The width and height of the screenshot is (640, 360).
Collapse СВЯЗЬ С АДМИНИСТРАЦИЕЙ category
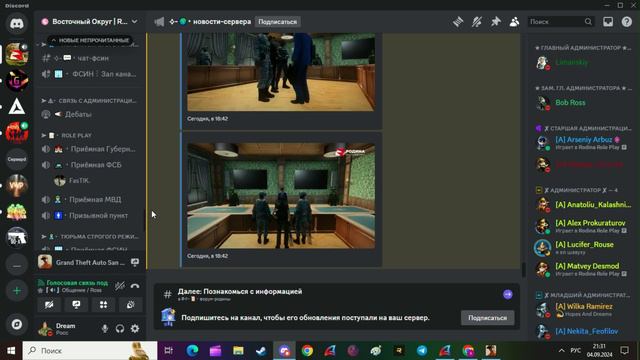[90, 100]
